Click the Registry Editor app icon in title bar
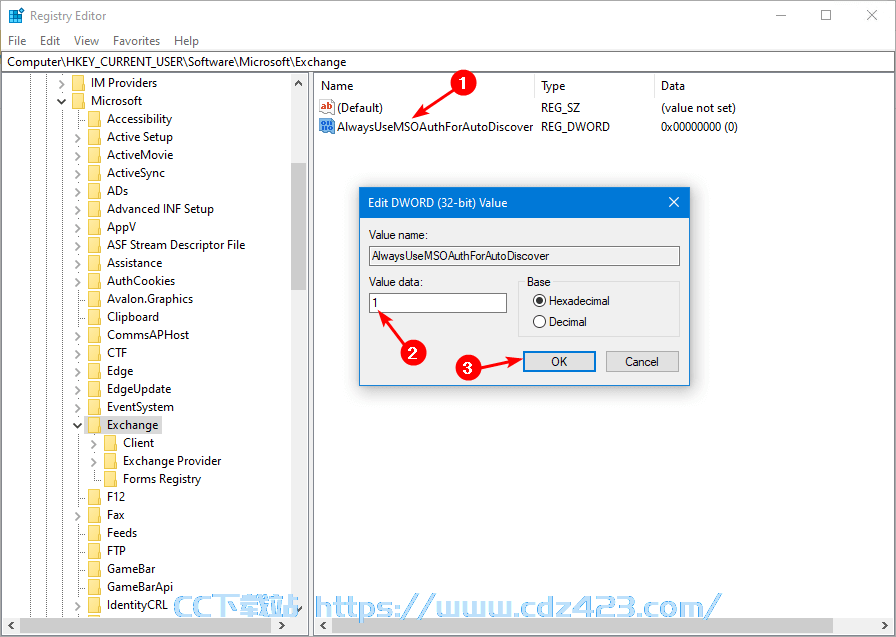The image size is (896, 637). point(16,15)
